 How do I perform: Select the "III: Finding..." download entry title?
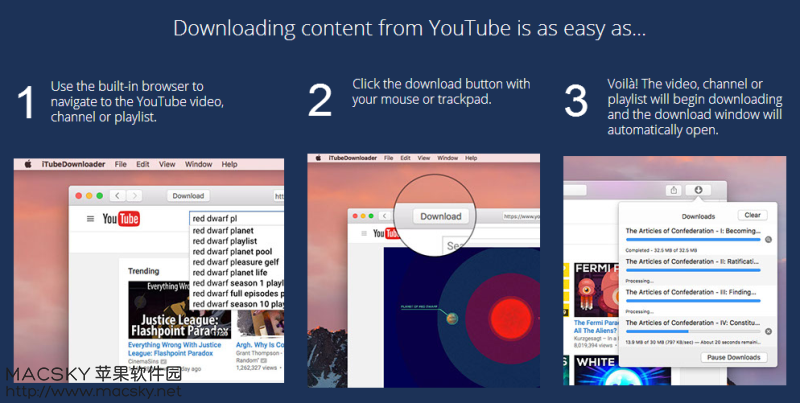point(691,292)
